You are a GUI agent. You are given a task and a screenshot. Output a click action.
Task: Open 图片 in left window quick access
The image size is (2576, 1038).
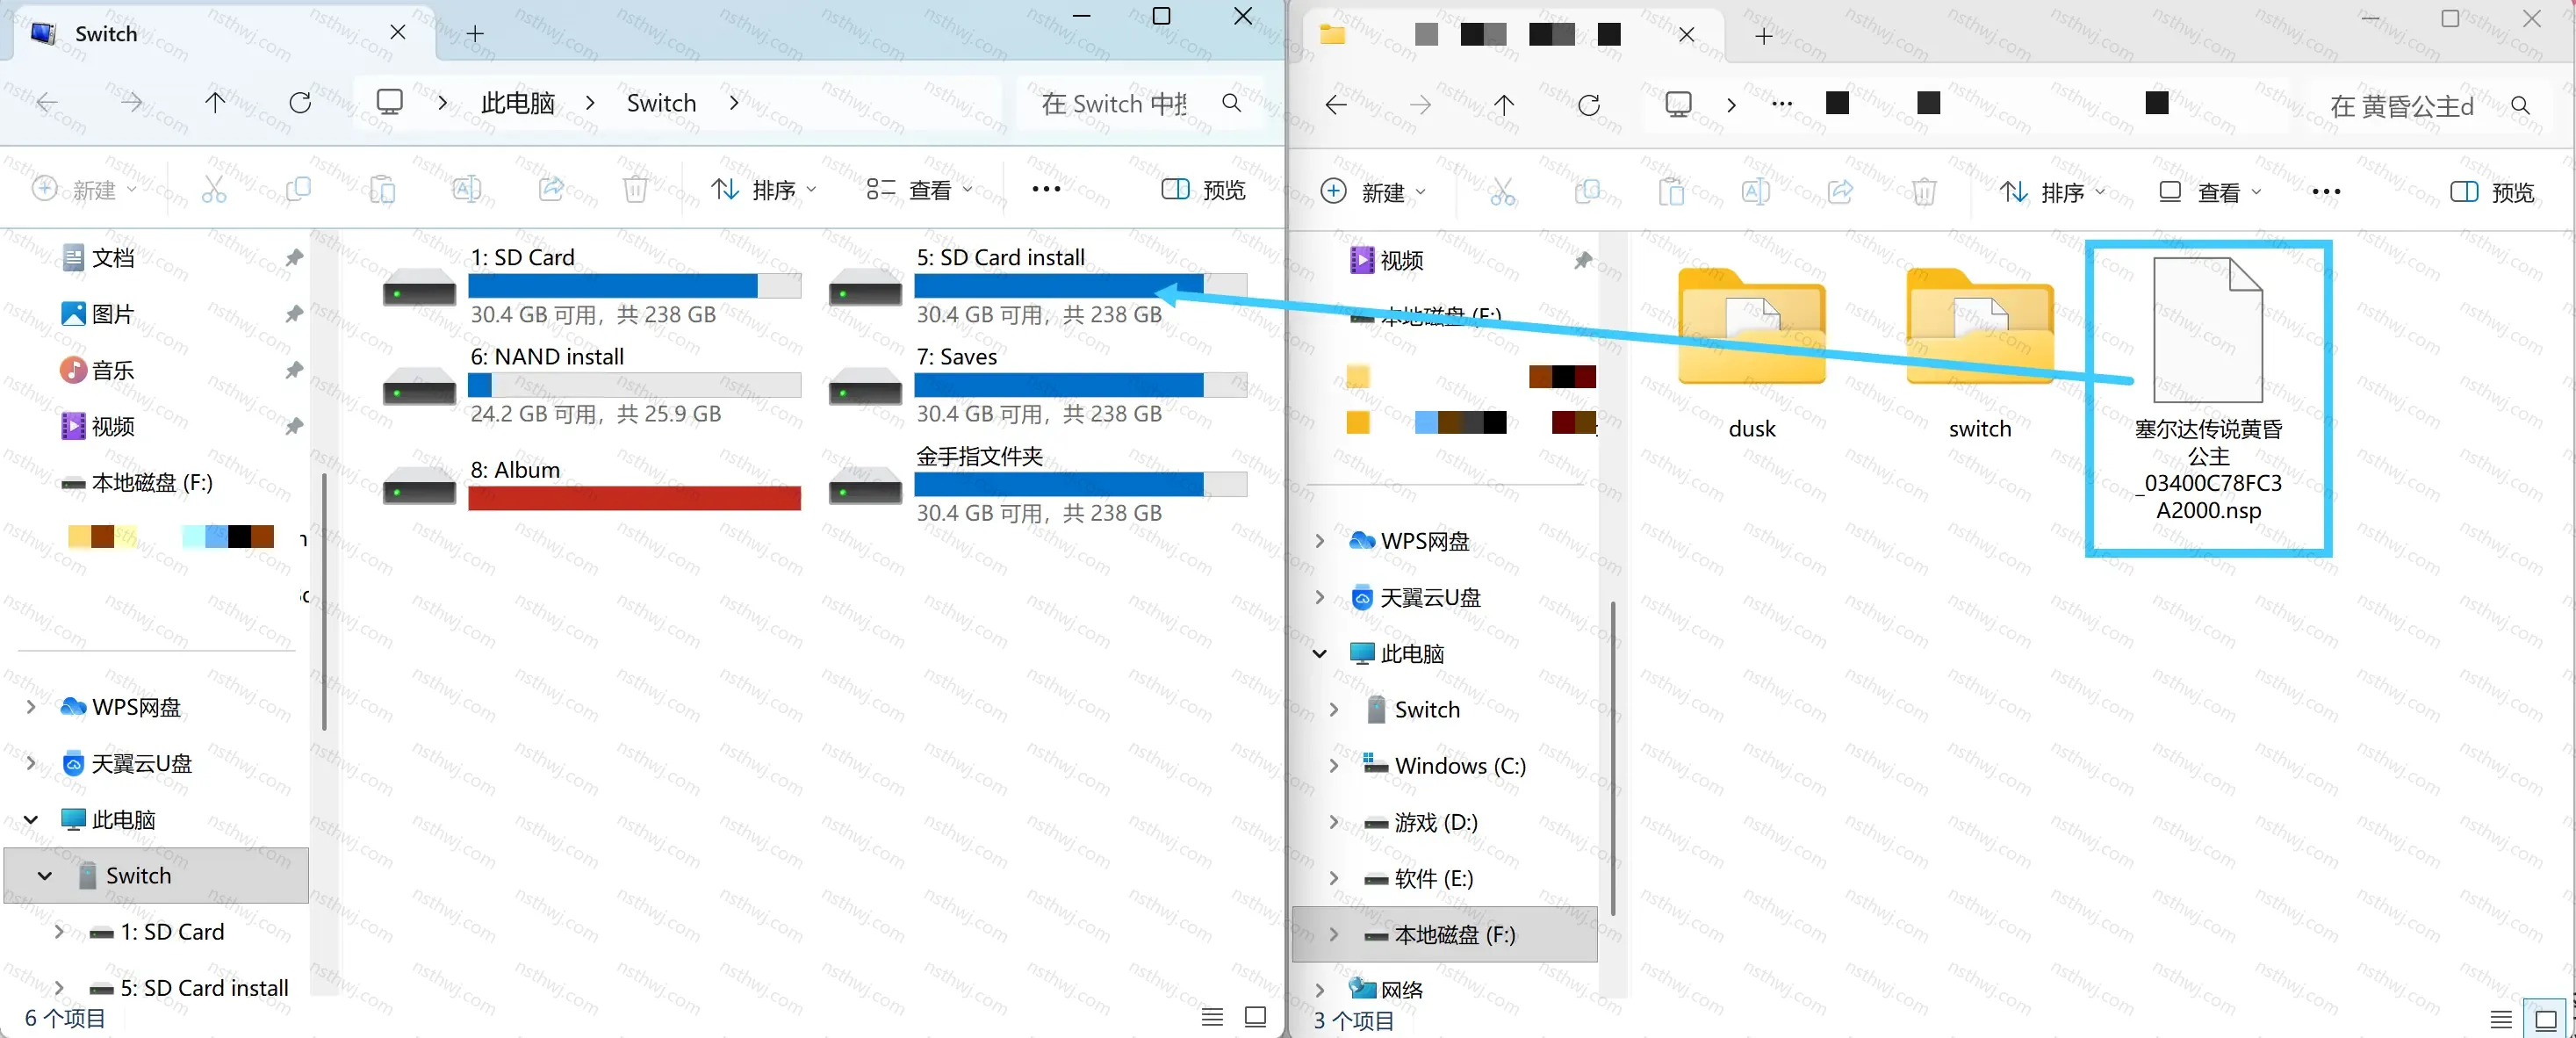pyautogui.click(x=112, y=314)
